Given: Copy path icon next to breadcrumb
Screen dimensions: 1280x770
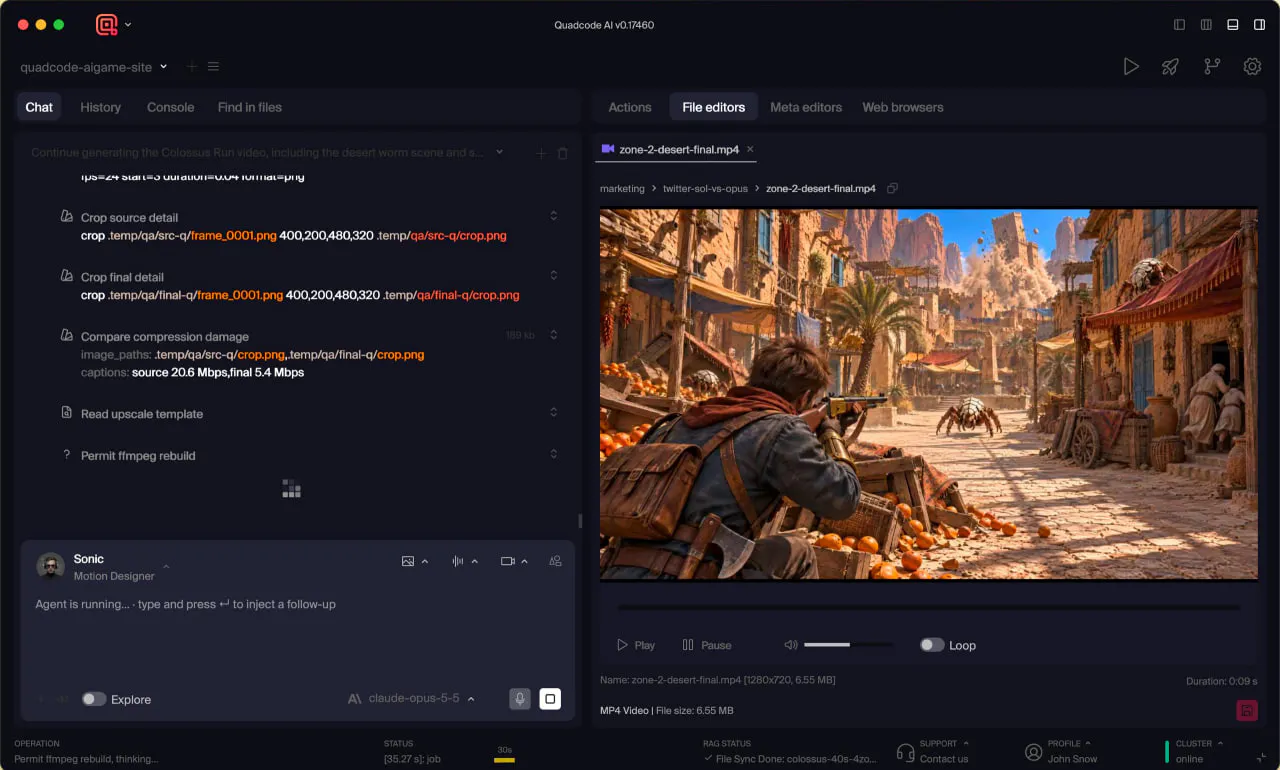Looking at the screenshot, I should (x=892, y=188).
